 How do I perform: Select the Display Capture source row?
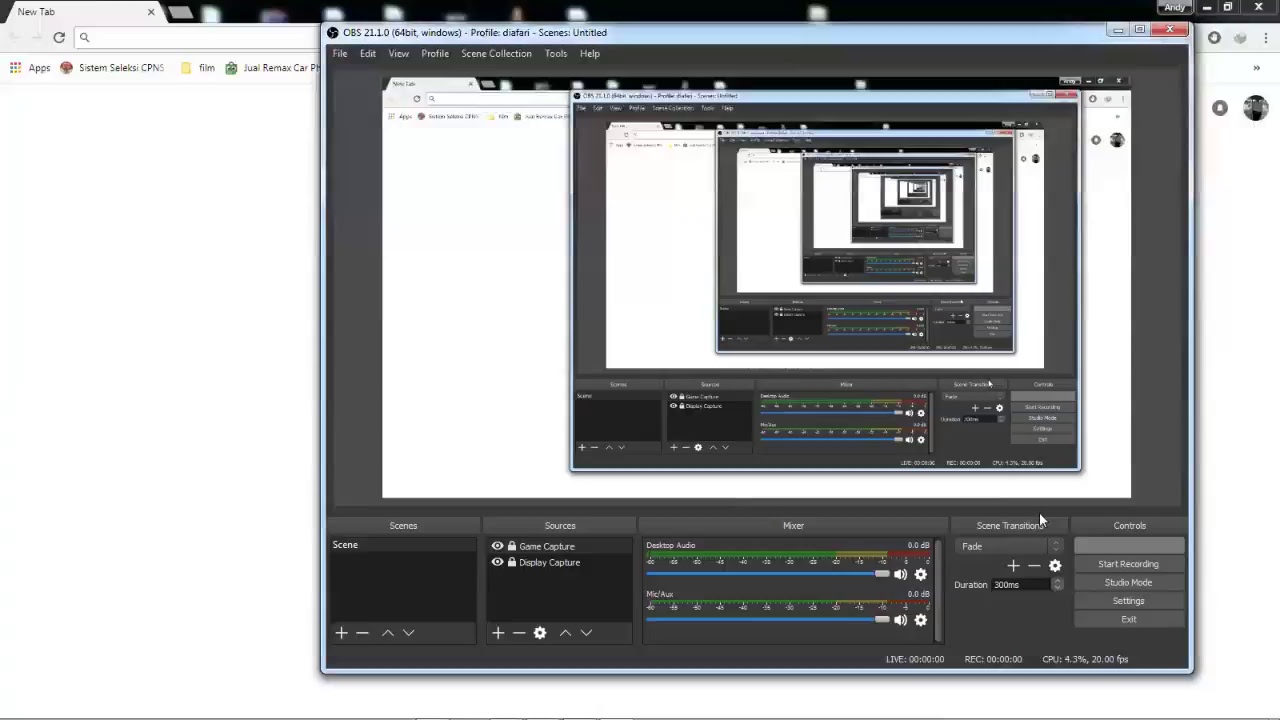tap(560, 562)
